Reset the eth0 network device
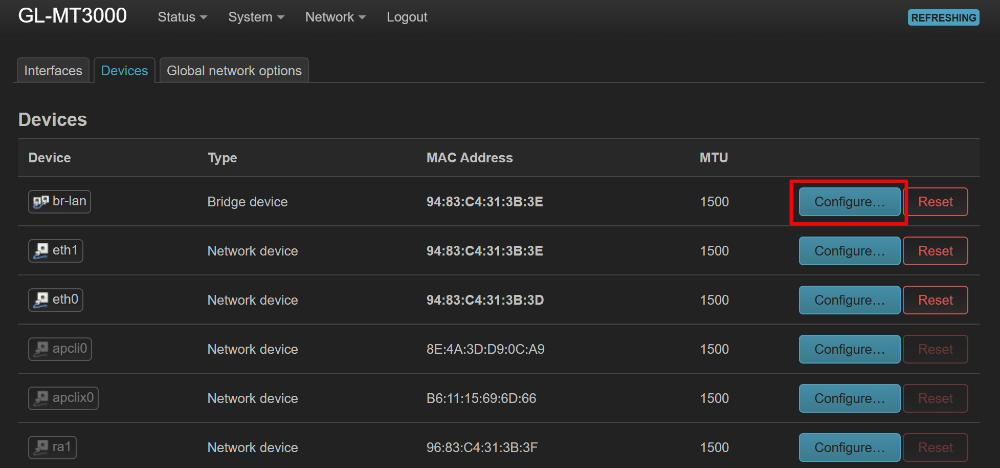 [x=935, y=300]
